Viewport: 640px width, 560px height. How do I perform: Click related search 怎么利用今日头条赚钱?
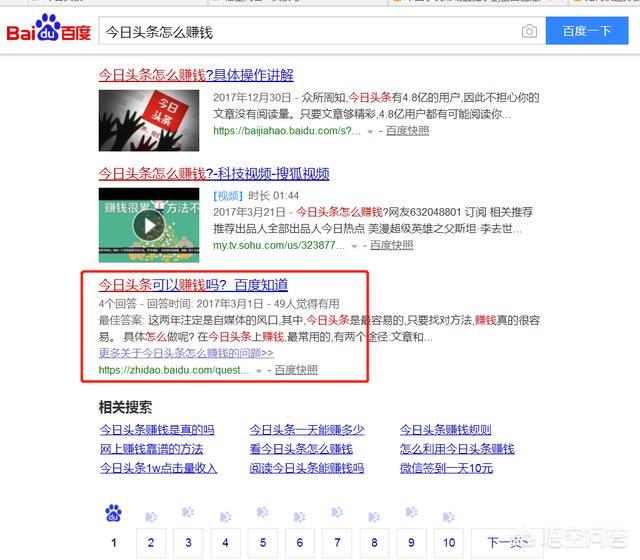point(457,449)
